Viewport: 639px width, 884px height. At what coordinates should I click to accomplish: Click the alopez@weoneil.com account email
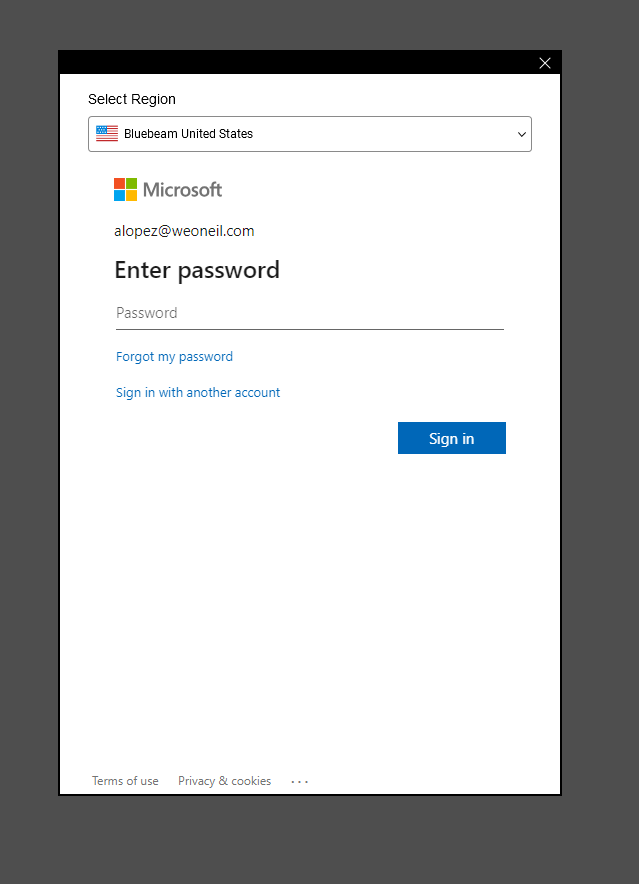click(x=184, y=231)
